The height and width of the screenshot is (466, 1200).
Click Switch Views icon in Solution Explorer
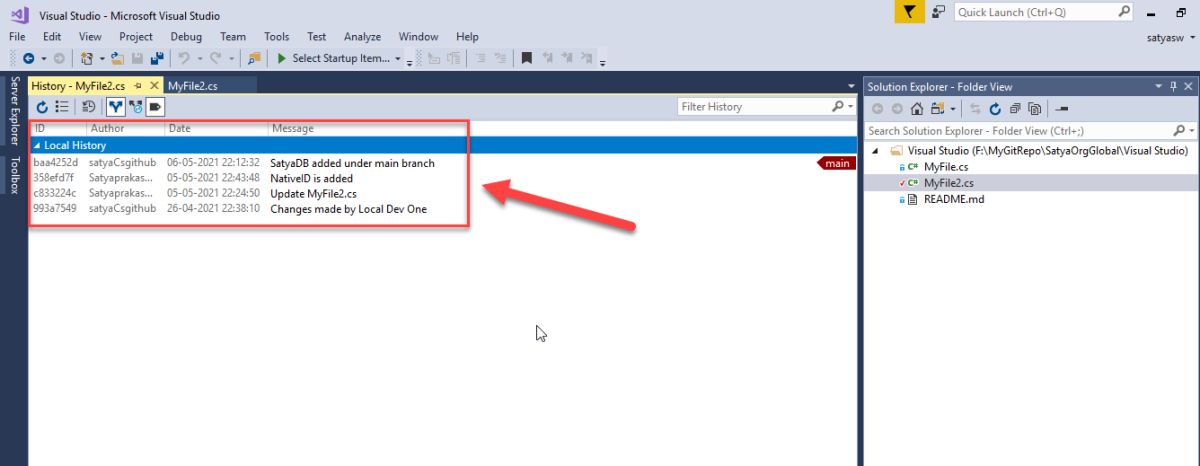(939, 109)
